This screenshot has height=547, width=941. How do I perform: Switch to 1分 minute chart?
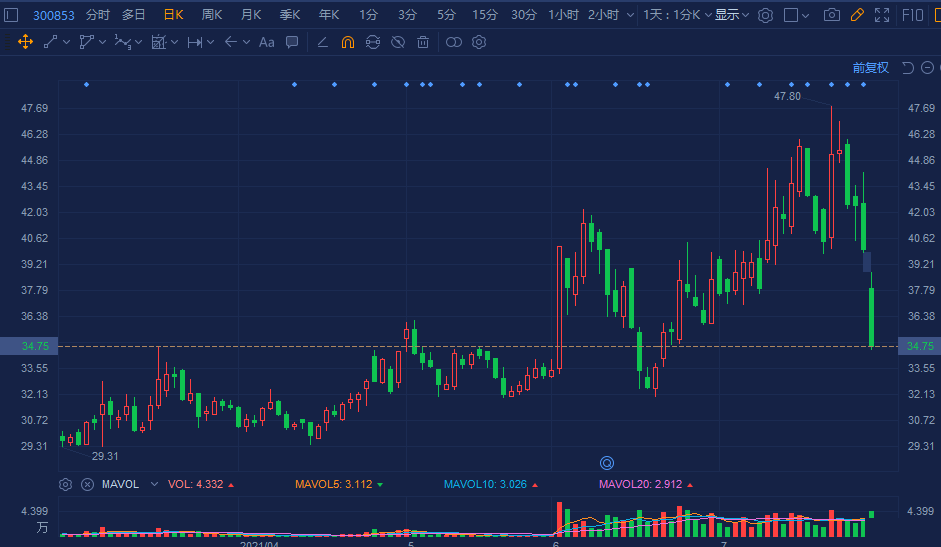tap(368, 15)
